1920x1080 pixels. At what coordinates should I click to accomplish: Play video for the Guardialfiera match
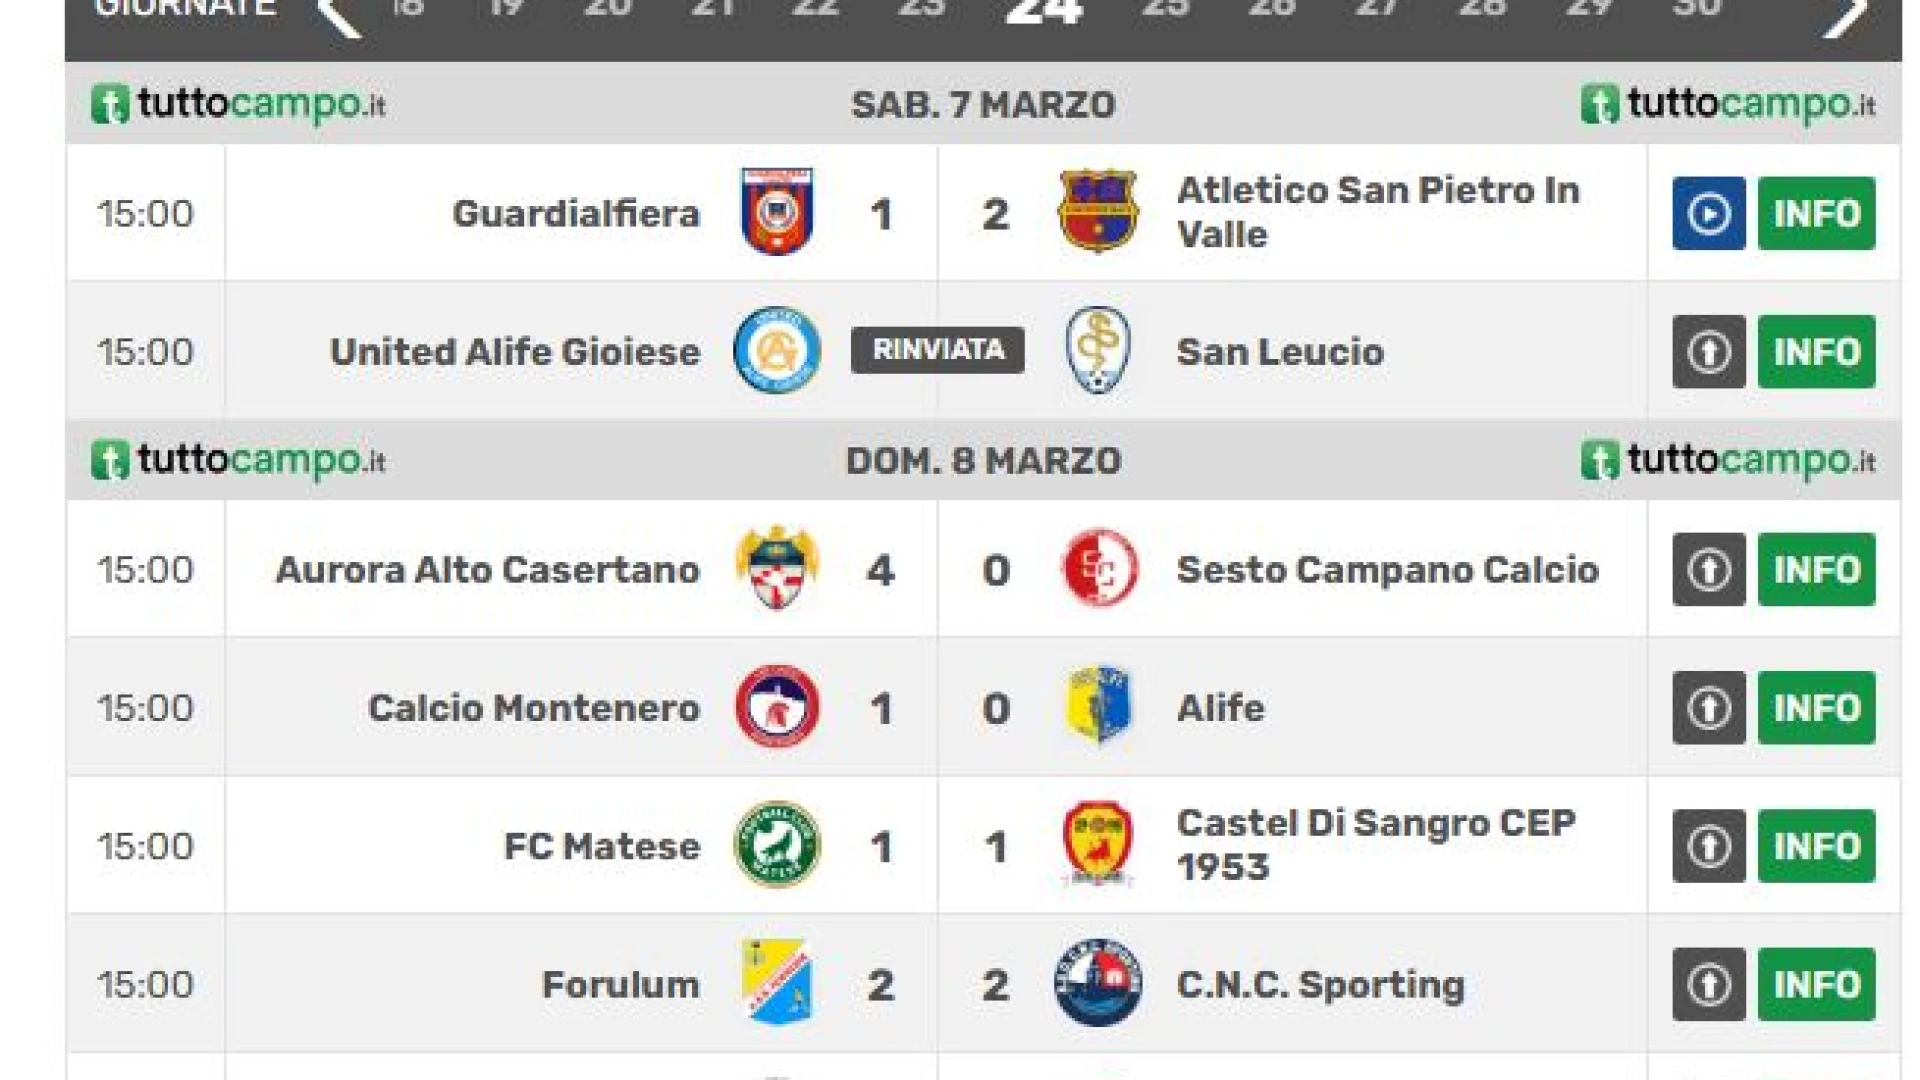coord(1708,213)
